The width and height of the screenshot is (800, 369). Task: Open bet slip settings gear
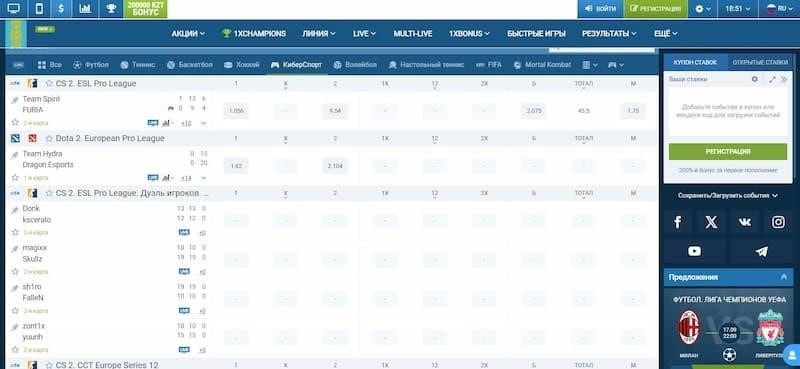pos(755,80)
